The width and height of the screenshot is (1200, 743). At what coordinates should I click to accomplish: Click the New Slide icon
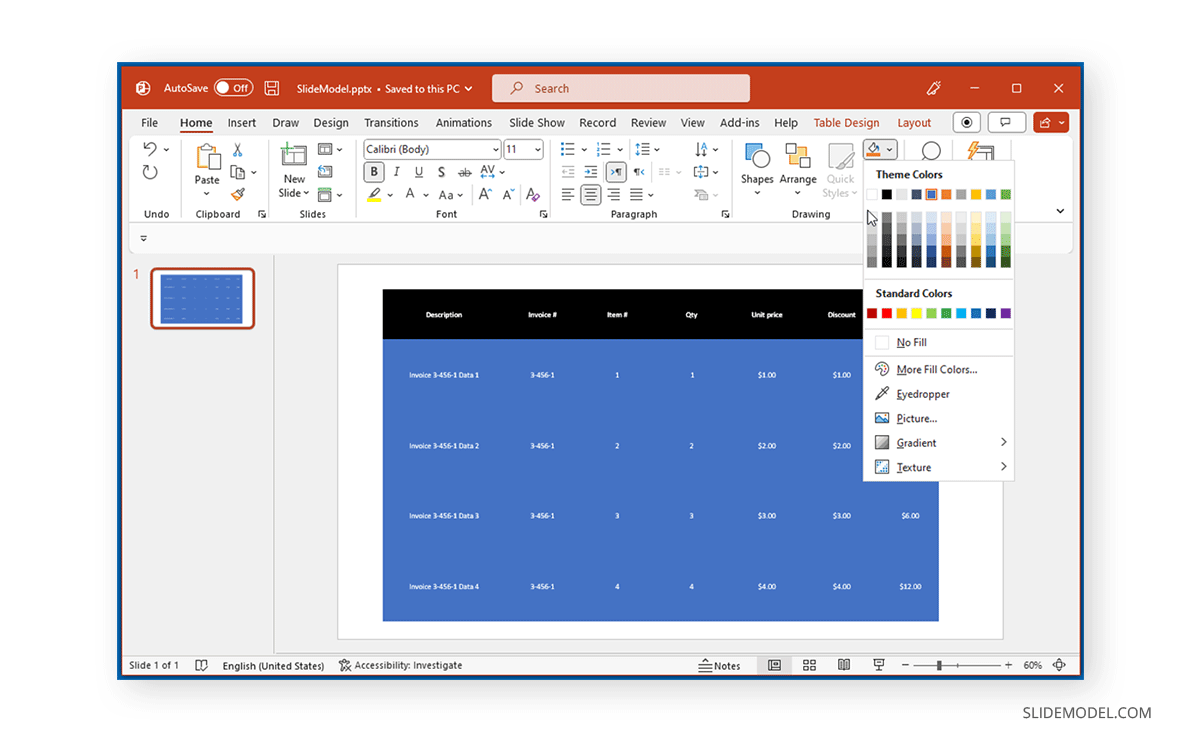[x=294, y=155]
